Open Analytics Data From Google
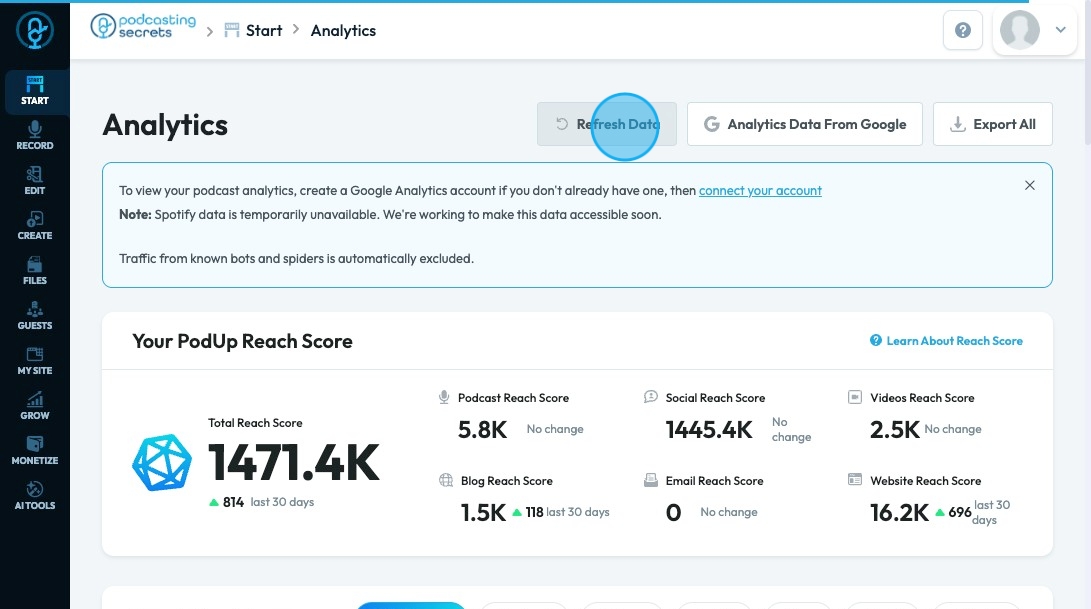Image resolution: width=1091 pixels, height=609 pixels. (x=805, y=124)
